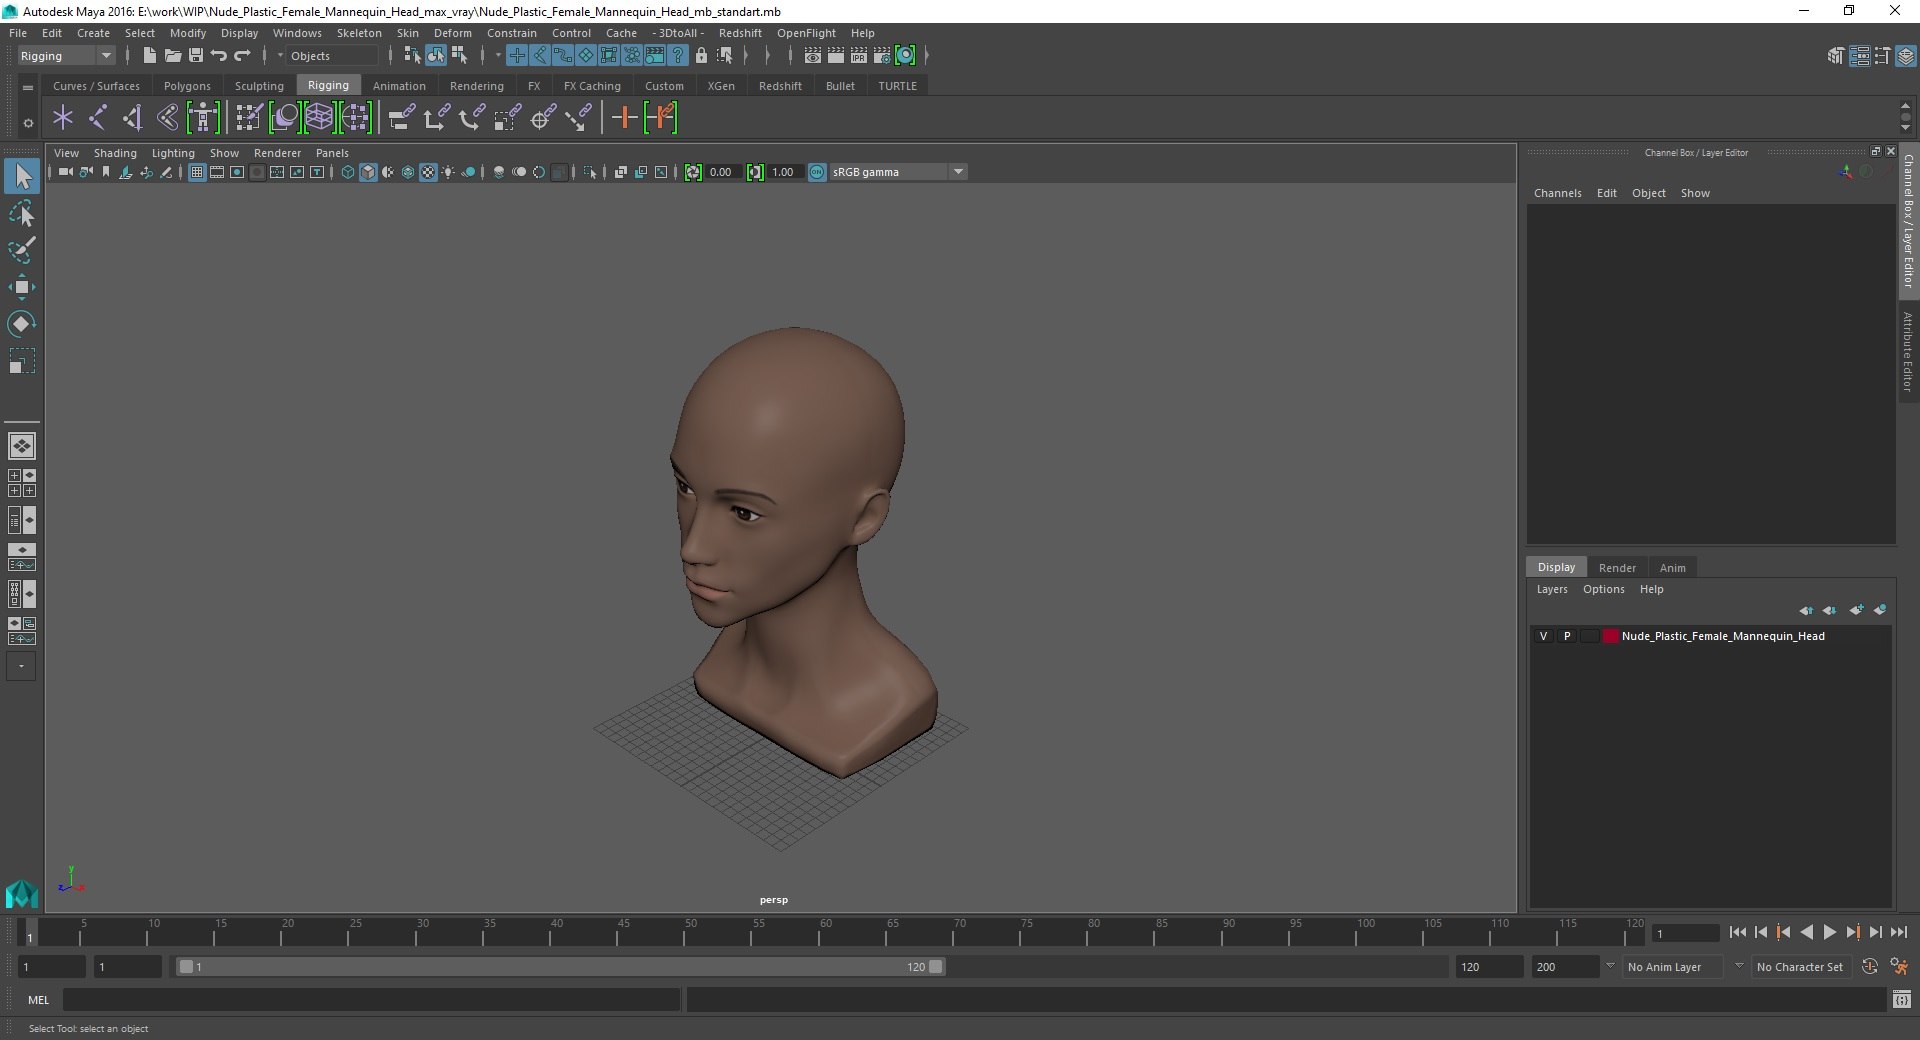Viewport: 1920px width, 1040px height.
Task: Select the Create Joints tool on the shelf
Action: (x=98, y=118)
